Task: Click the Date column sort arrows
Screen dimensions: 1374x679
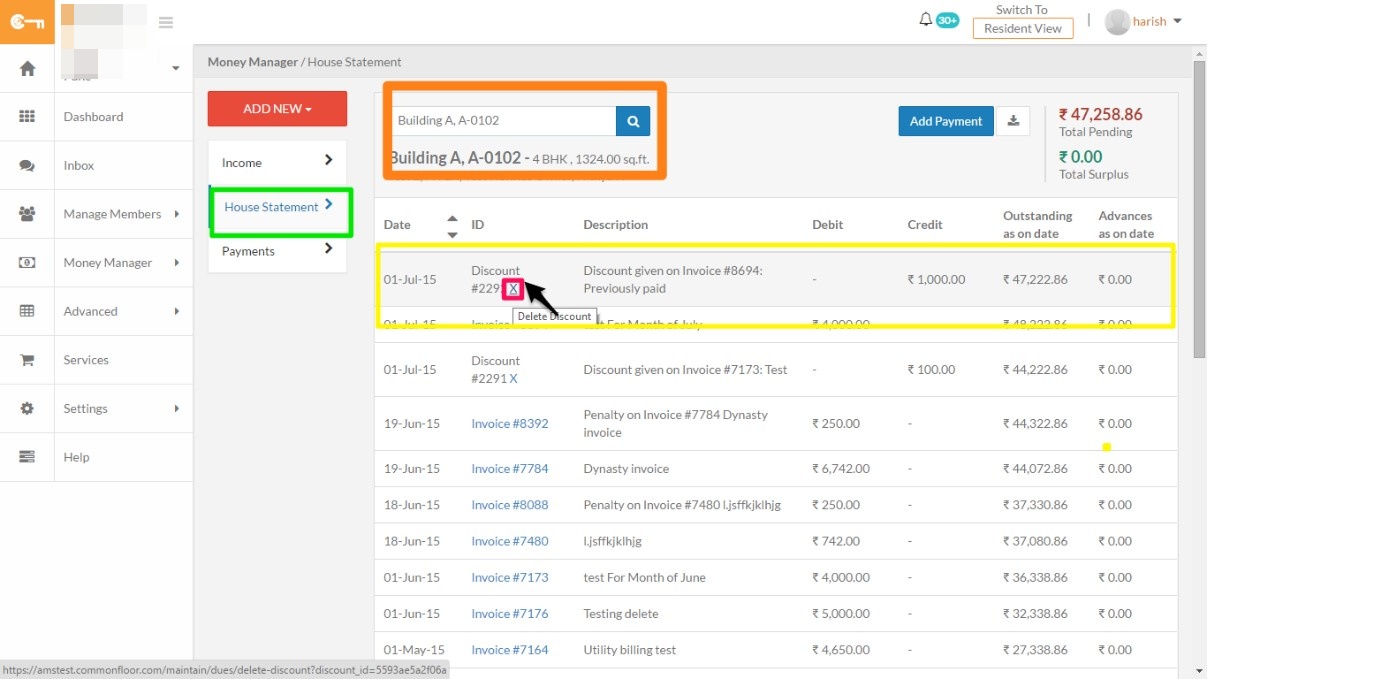Action: point(452,227)
